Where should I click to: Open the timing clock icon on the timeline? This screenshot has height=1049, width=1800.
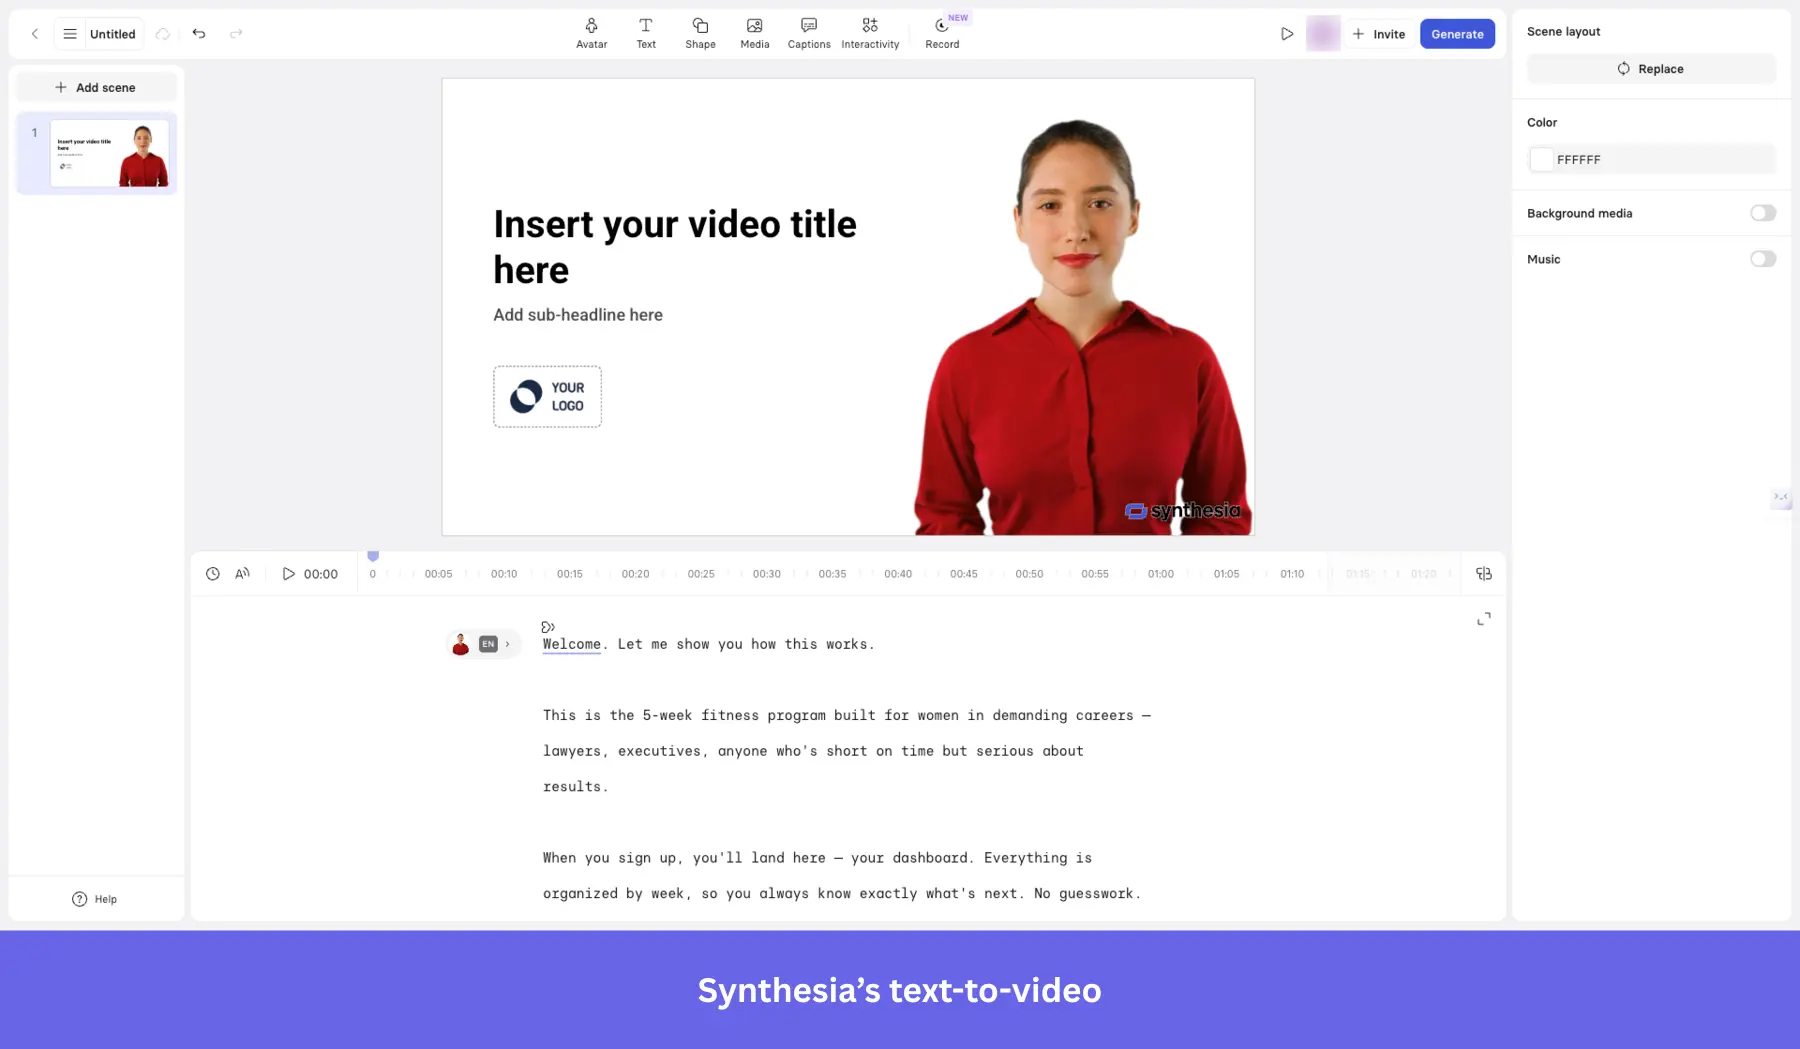[x=212, y=573]
